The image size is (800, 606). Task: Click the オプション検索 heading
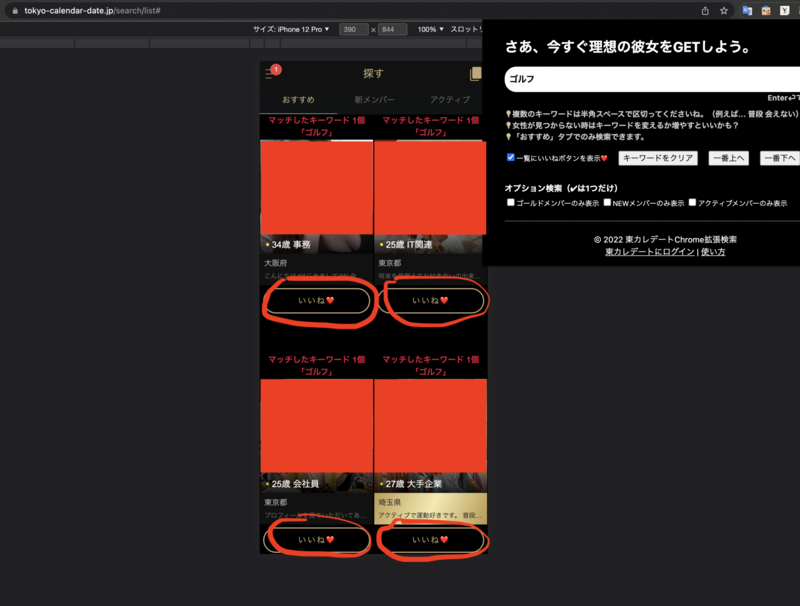[x=561, y=188]
